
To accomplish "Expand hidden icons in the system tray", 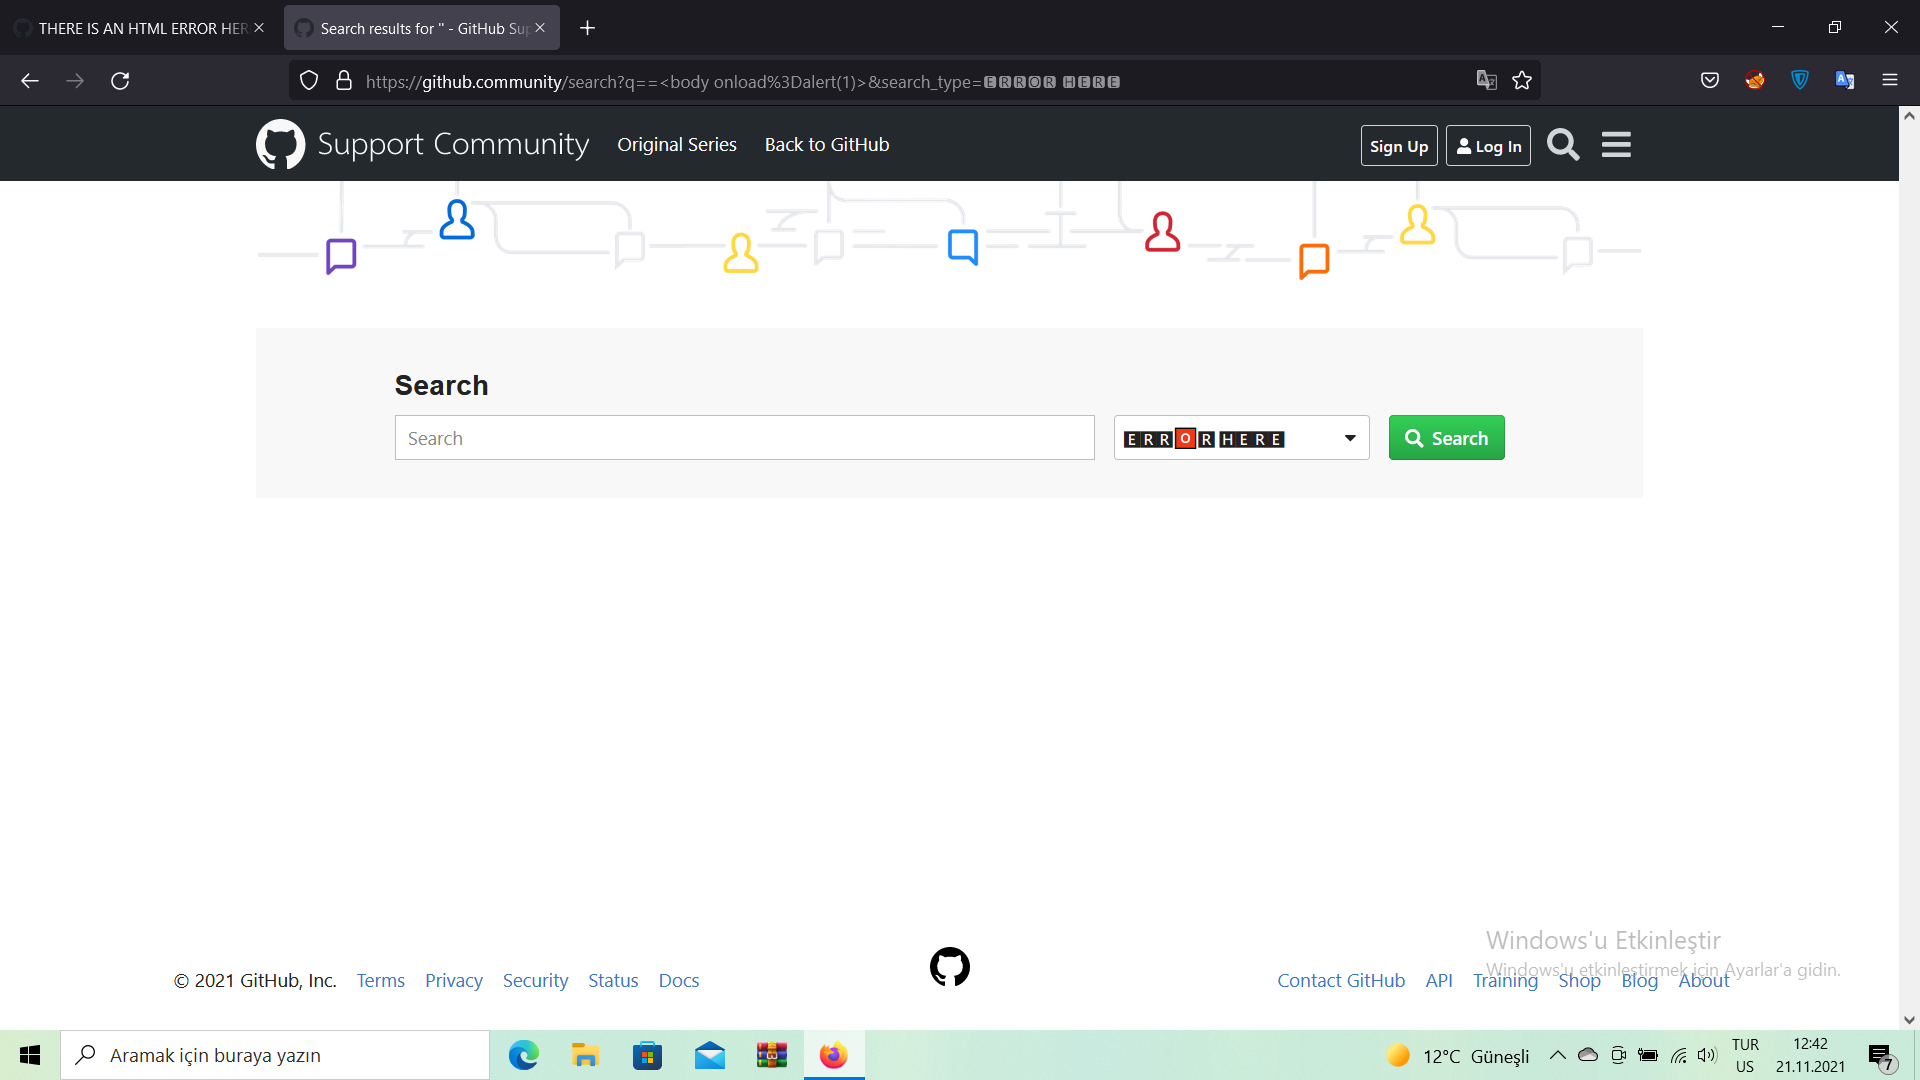I will [1557, 1055].
